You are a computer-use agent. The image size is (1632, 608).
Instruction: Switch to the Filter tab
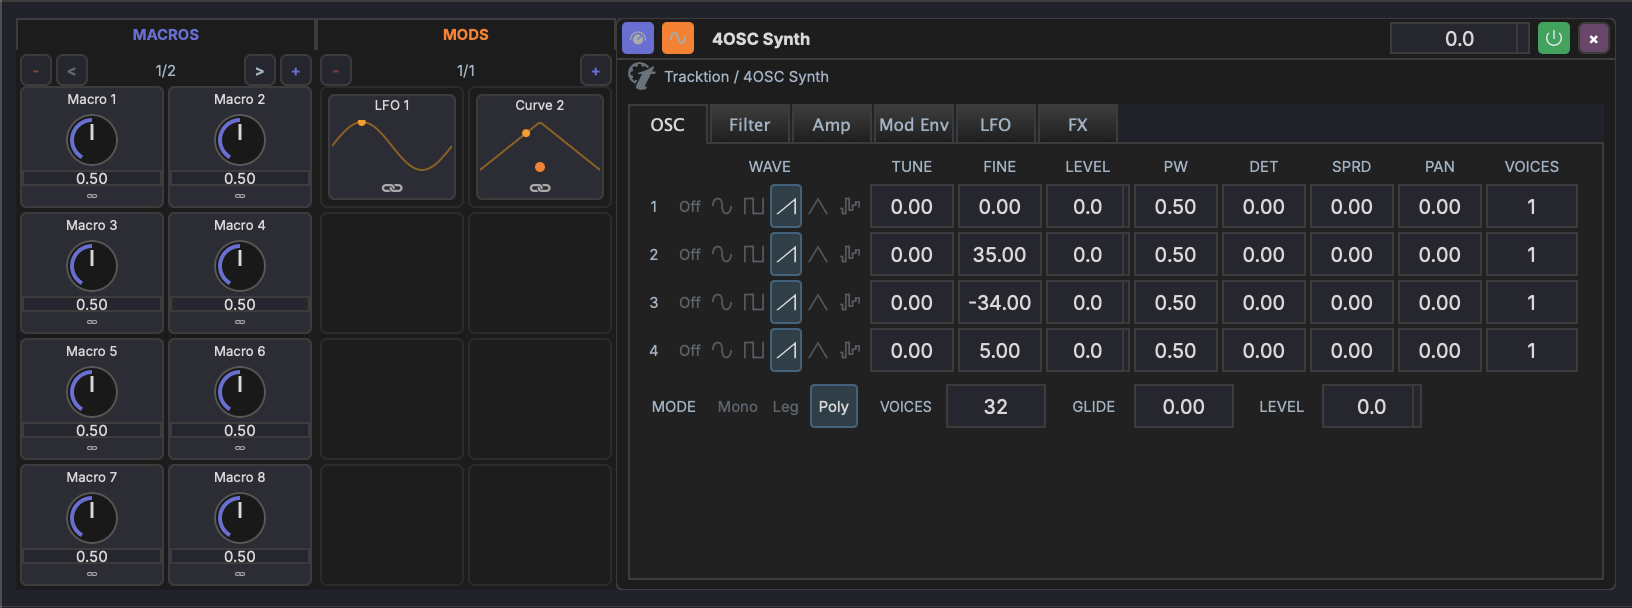750,125
